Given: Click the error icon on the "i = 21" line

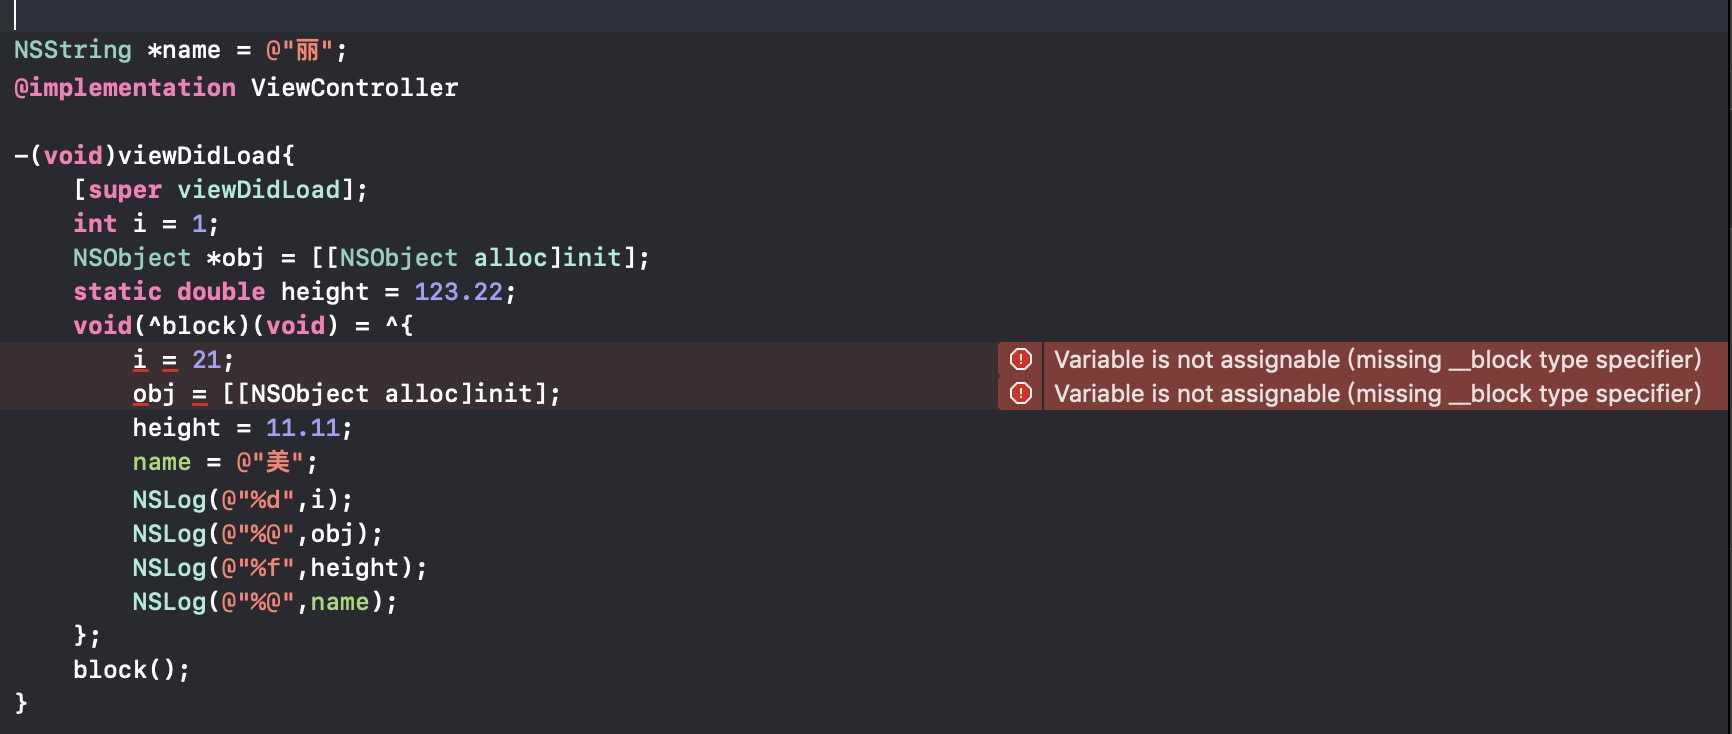Looking at the screenshot, I should coord(1020,360).
